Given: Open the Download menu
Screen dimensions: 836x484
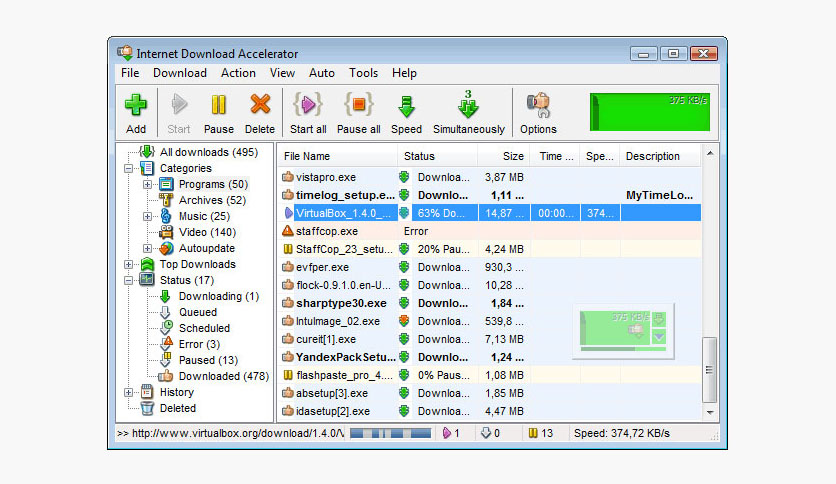Looking at the screenshot, I should click(x=180, y=73).
